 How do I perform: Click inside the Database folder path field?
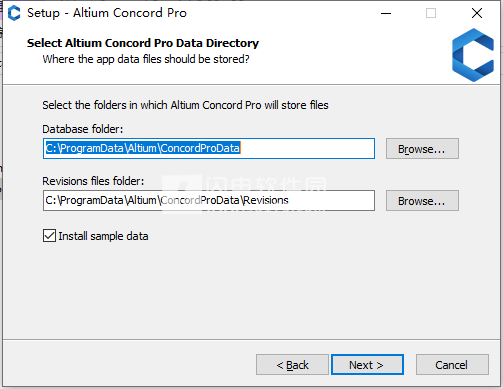(x=209, y=148)
